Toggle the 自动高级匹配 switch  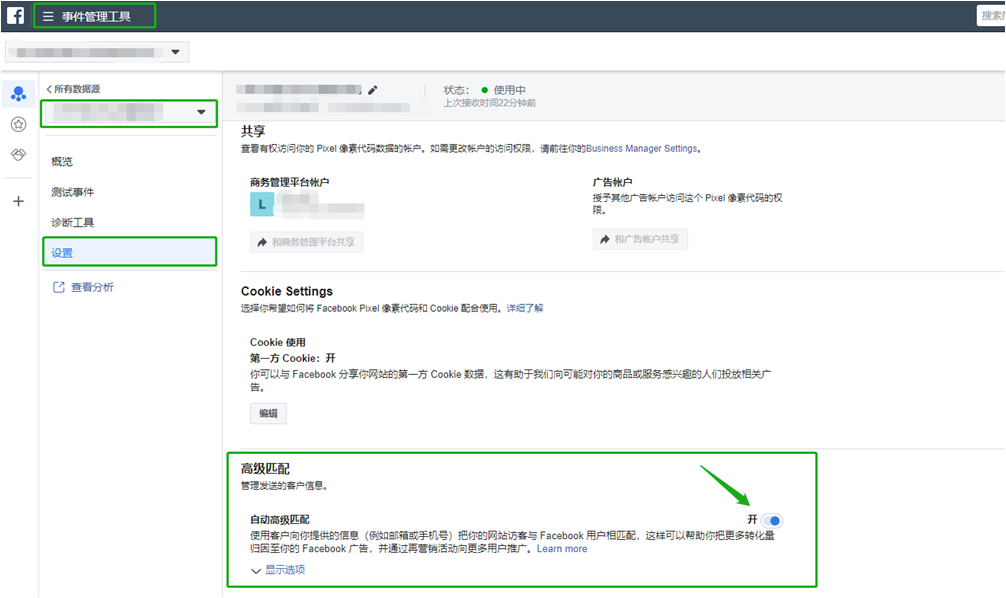click(772, 520)
